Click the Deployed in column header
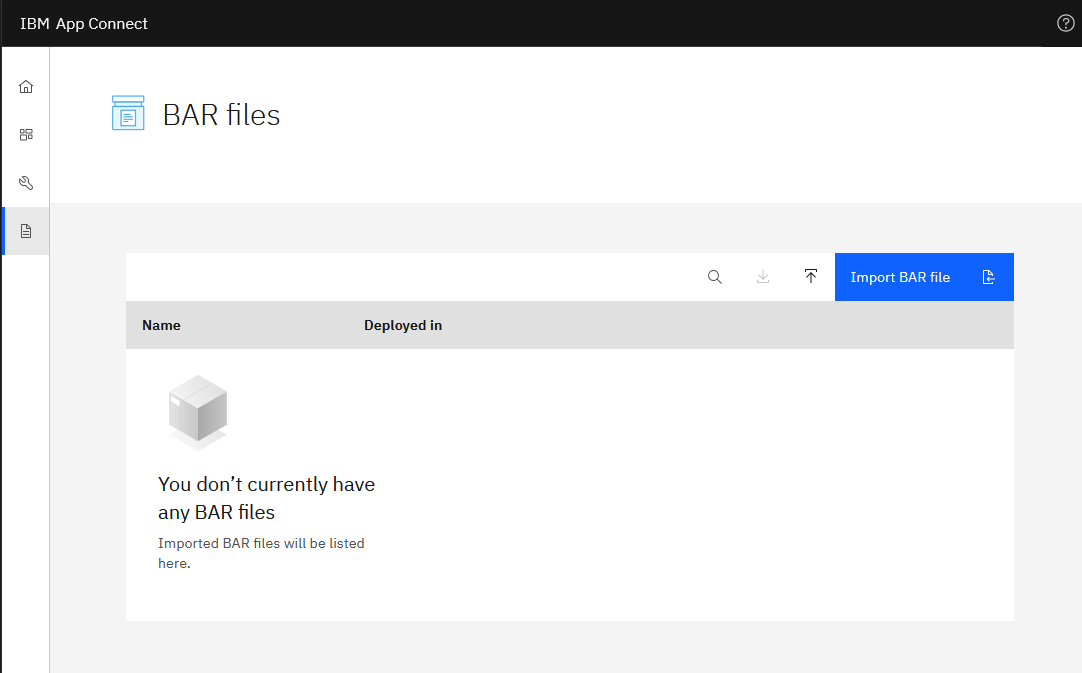Screen dimensions: 1082x673 403,325
